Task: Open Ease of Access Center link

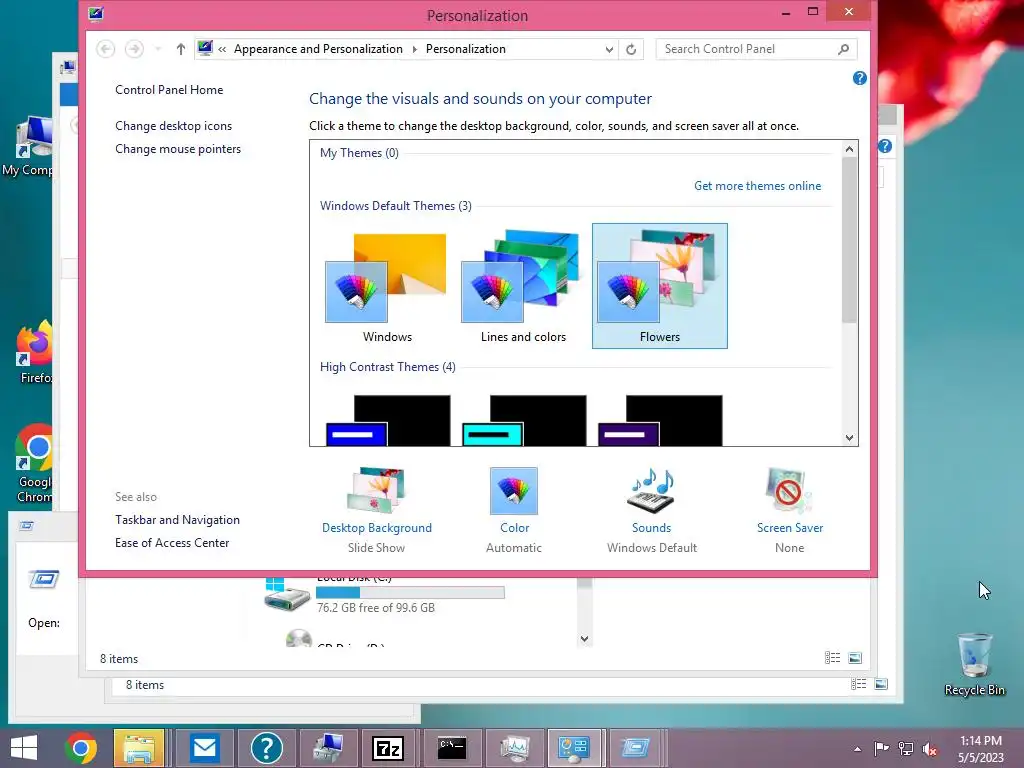Action: (x=172, y=543)
